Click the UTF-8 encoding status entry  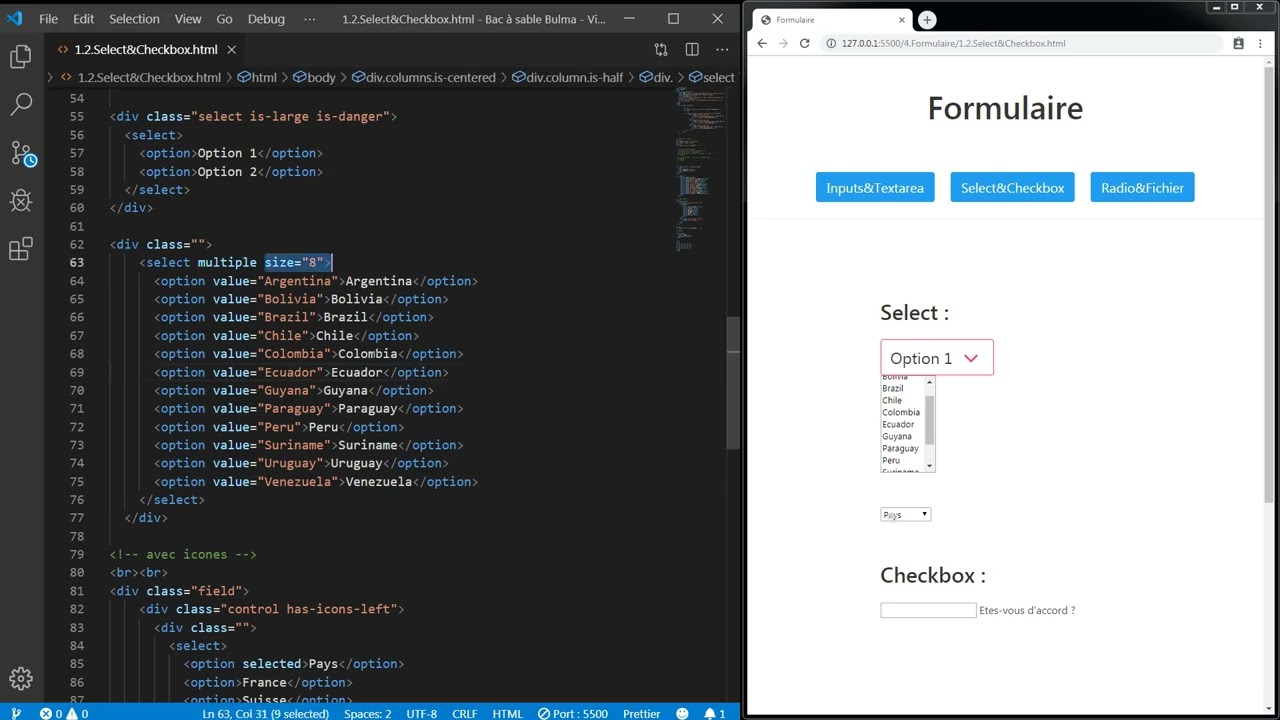421,713
